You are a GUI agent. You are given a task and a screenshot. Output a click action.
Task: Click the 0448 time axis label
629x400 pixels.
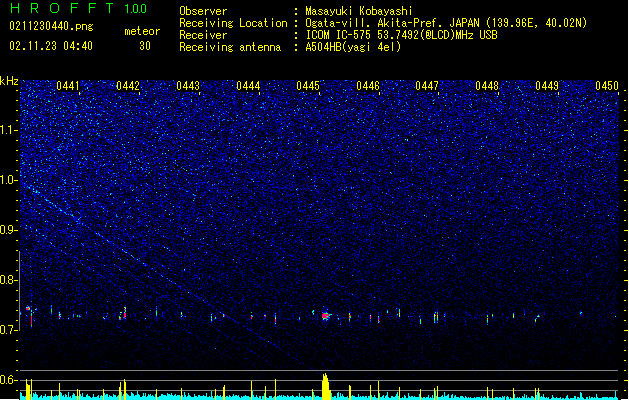[487, 86]
